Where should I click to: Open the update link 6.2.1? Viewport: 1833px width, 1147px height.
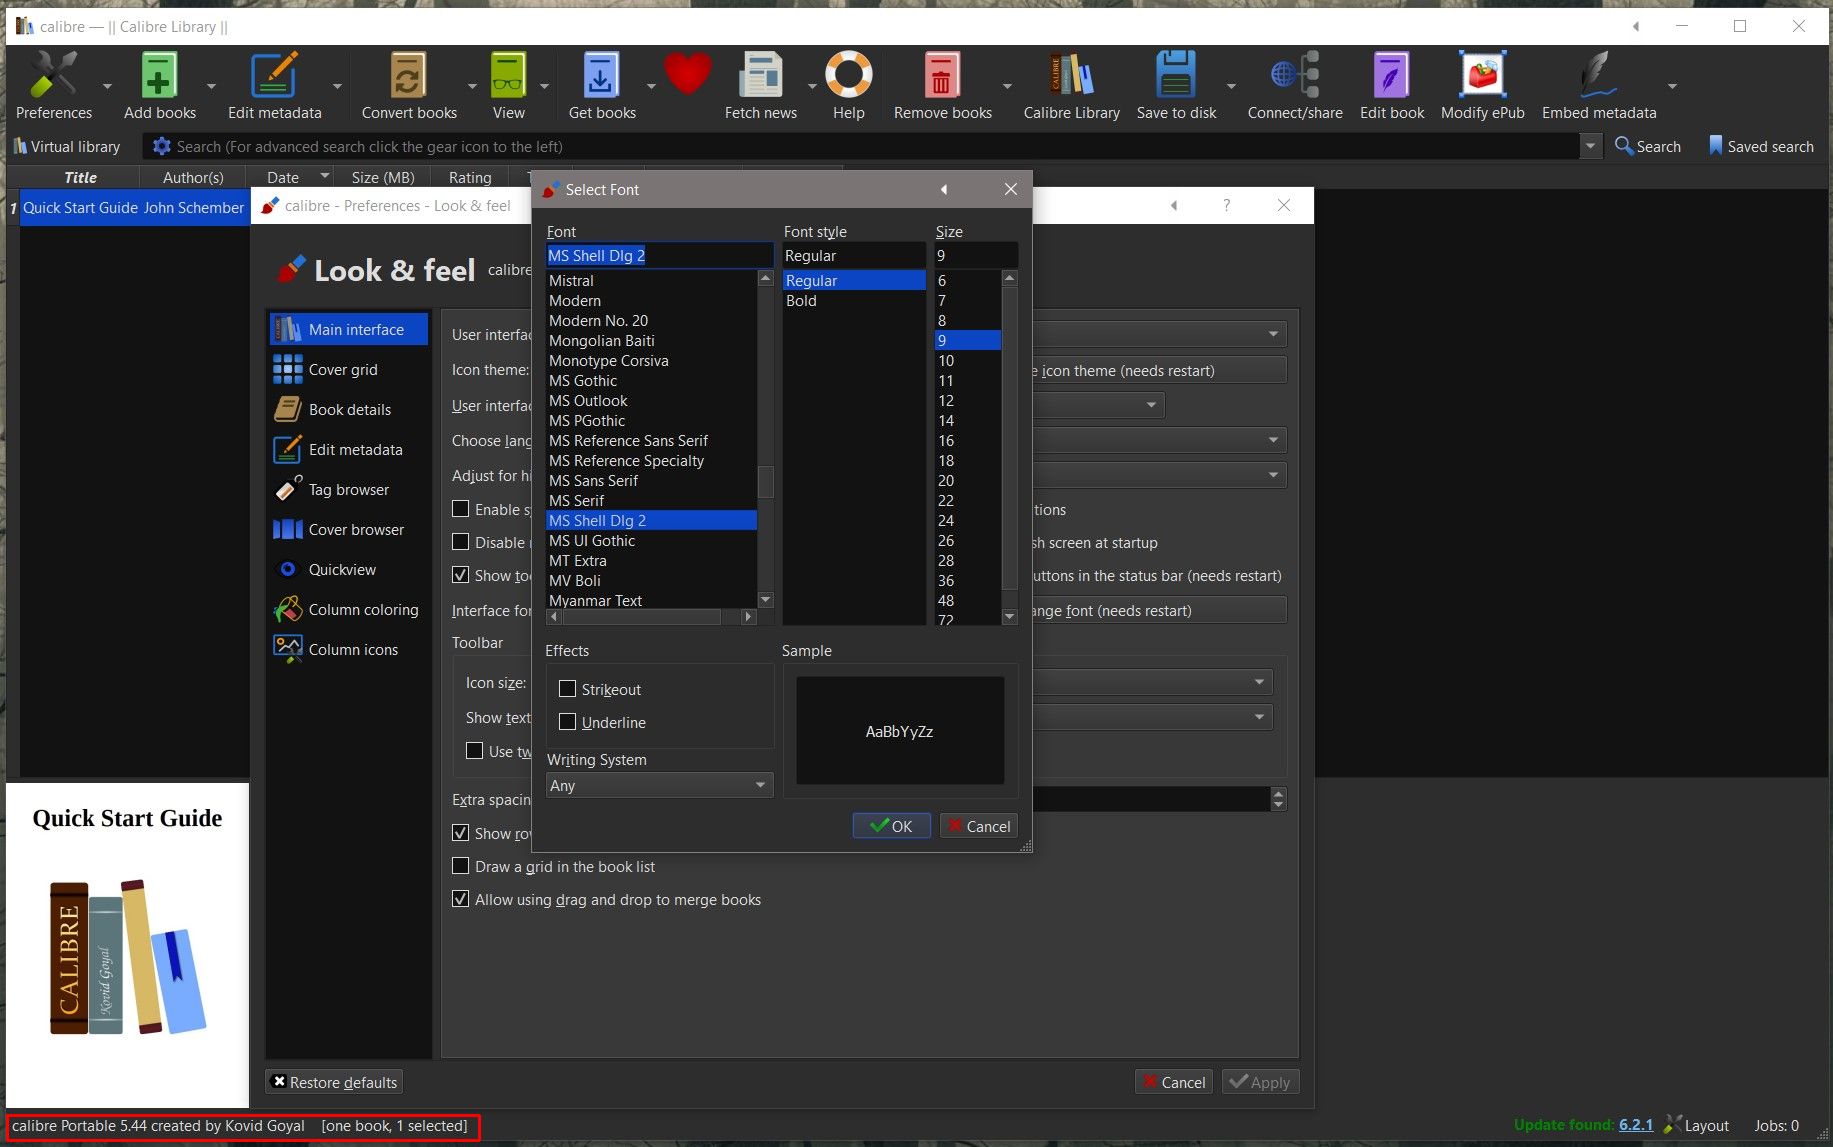1636,1125
